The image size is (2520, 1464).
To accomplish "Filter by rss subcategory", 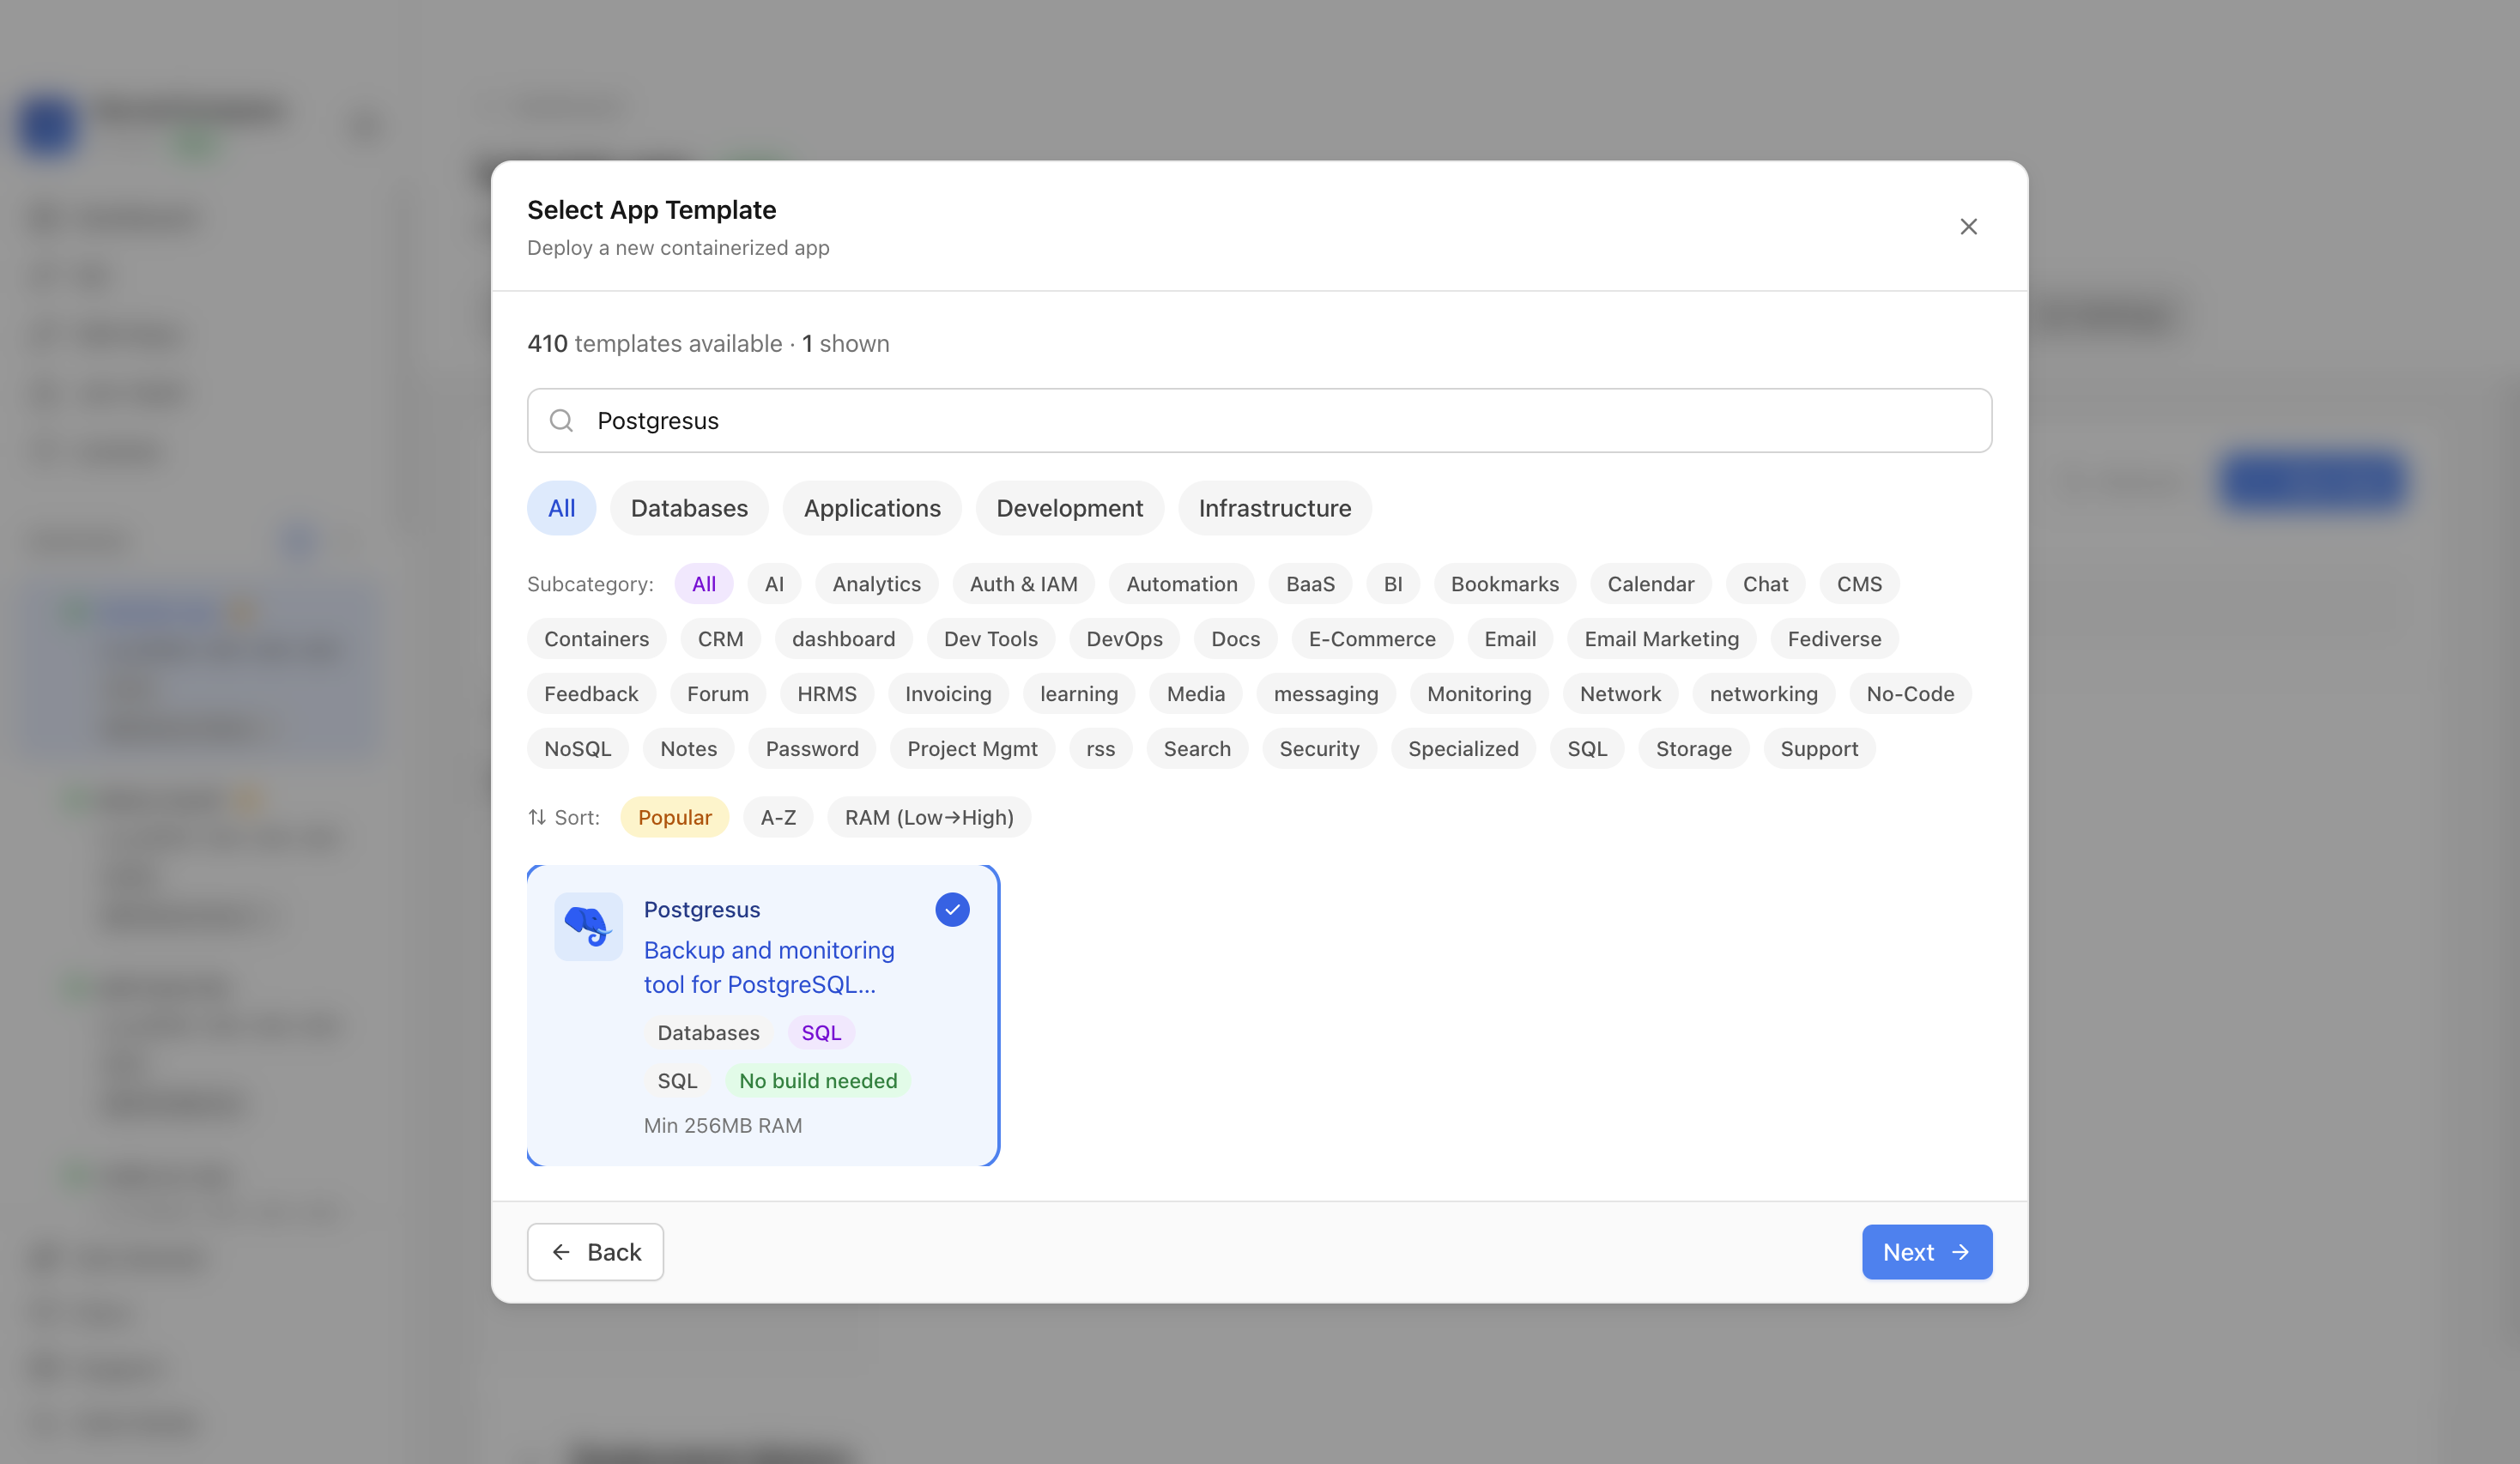I will point(1100,749).
